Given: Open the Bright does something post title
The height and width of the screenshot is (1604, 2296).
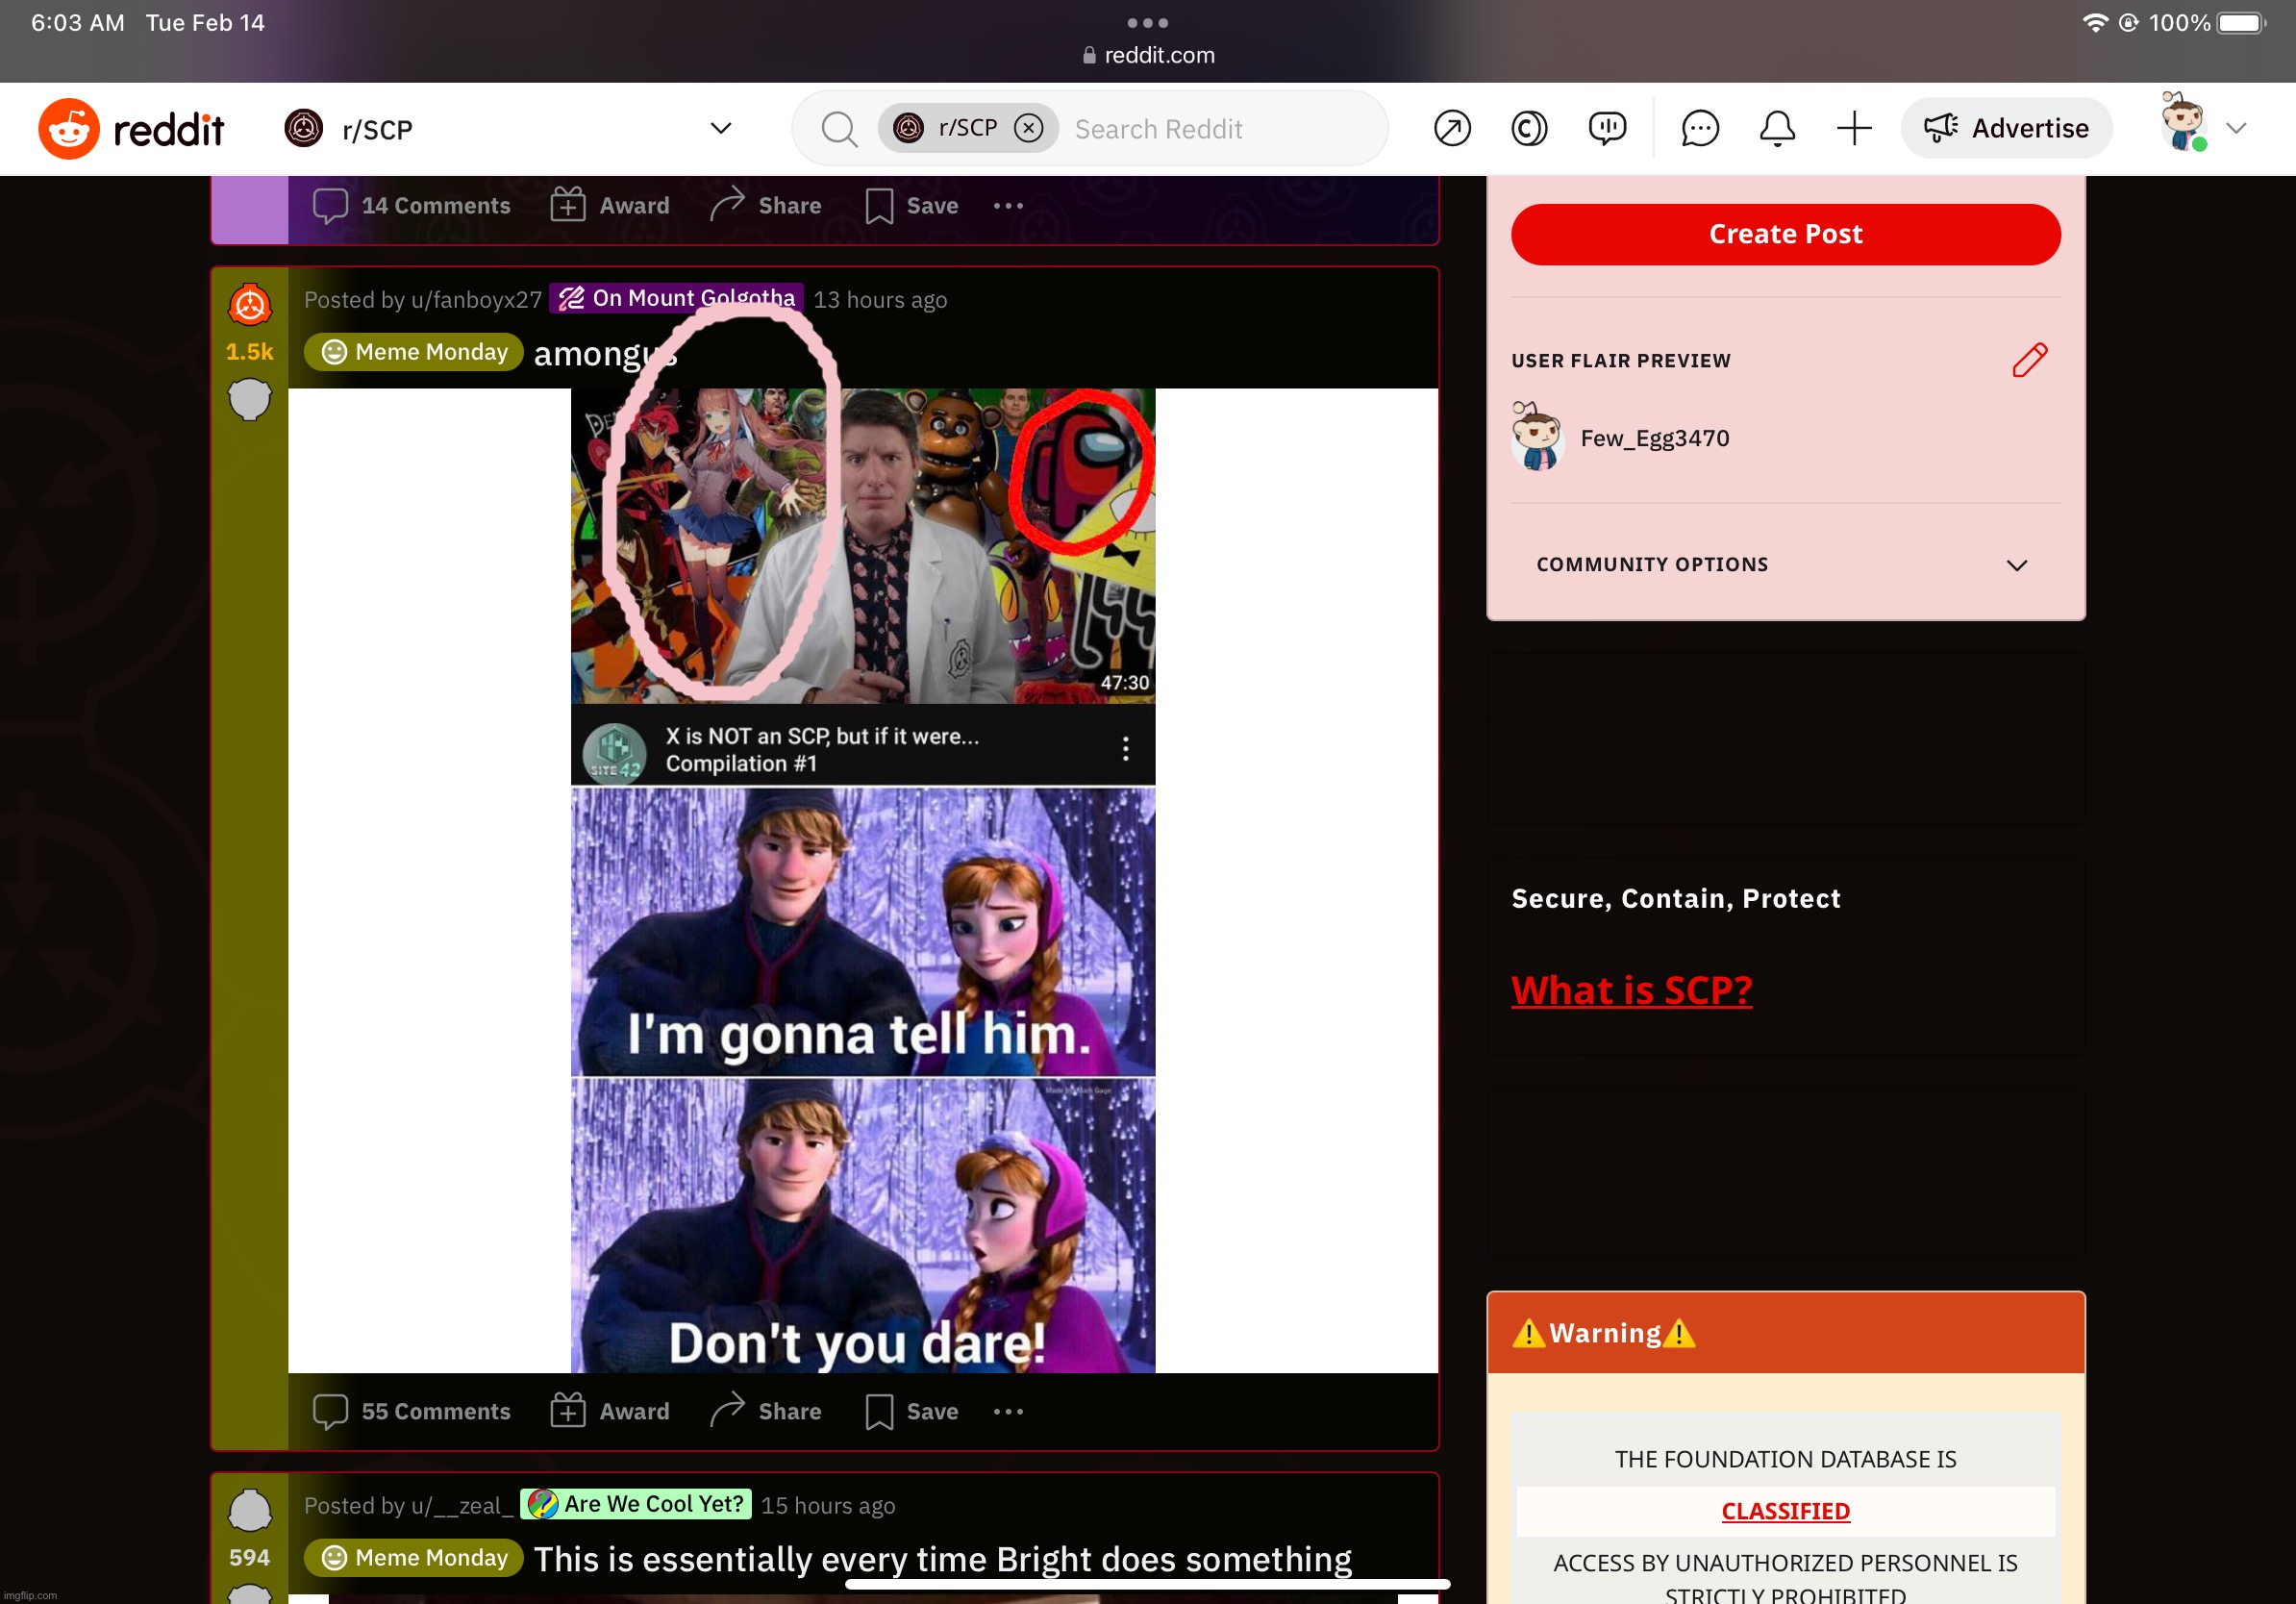Looking at the screenshot, I should click(942, 1560).
